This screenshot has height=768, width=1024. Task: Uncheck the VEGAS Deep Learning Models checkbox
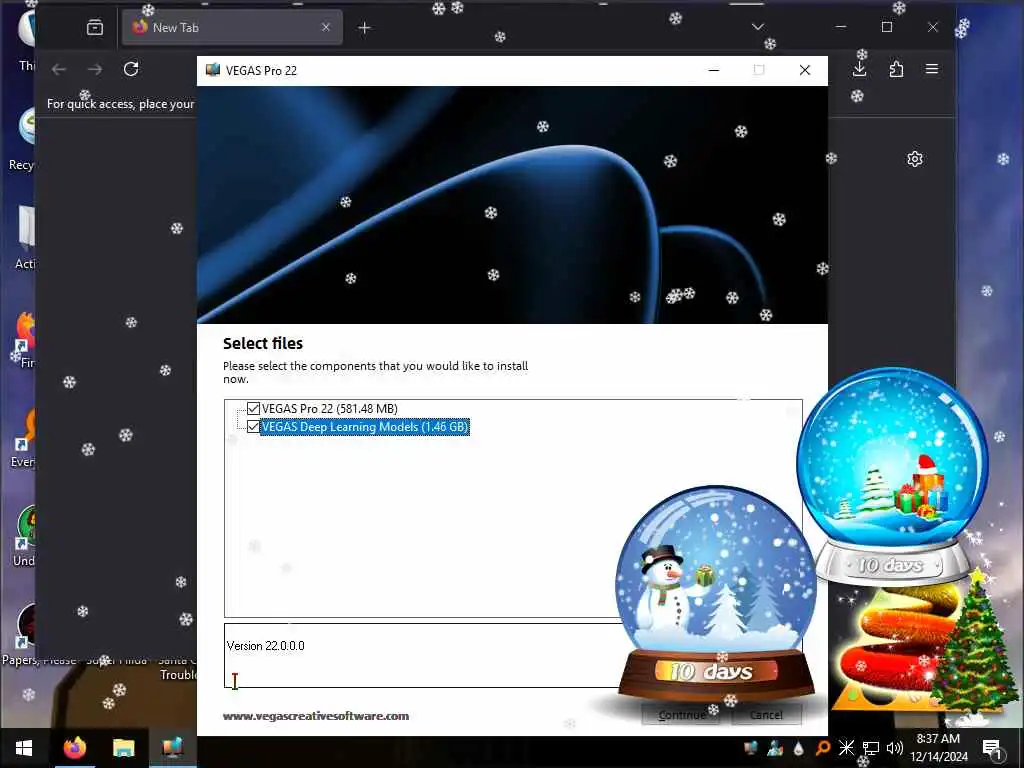253,427
